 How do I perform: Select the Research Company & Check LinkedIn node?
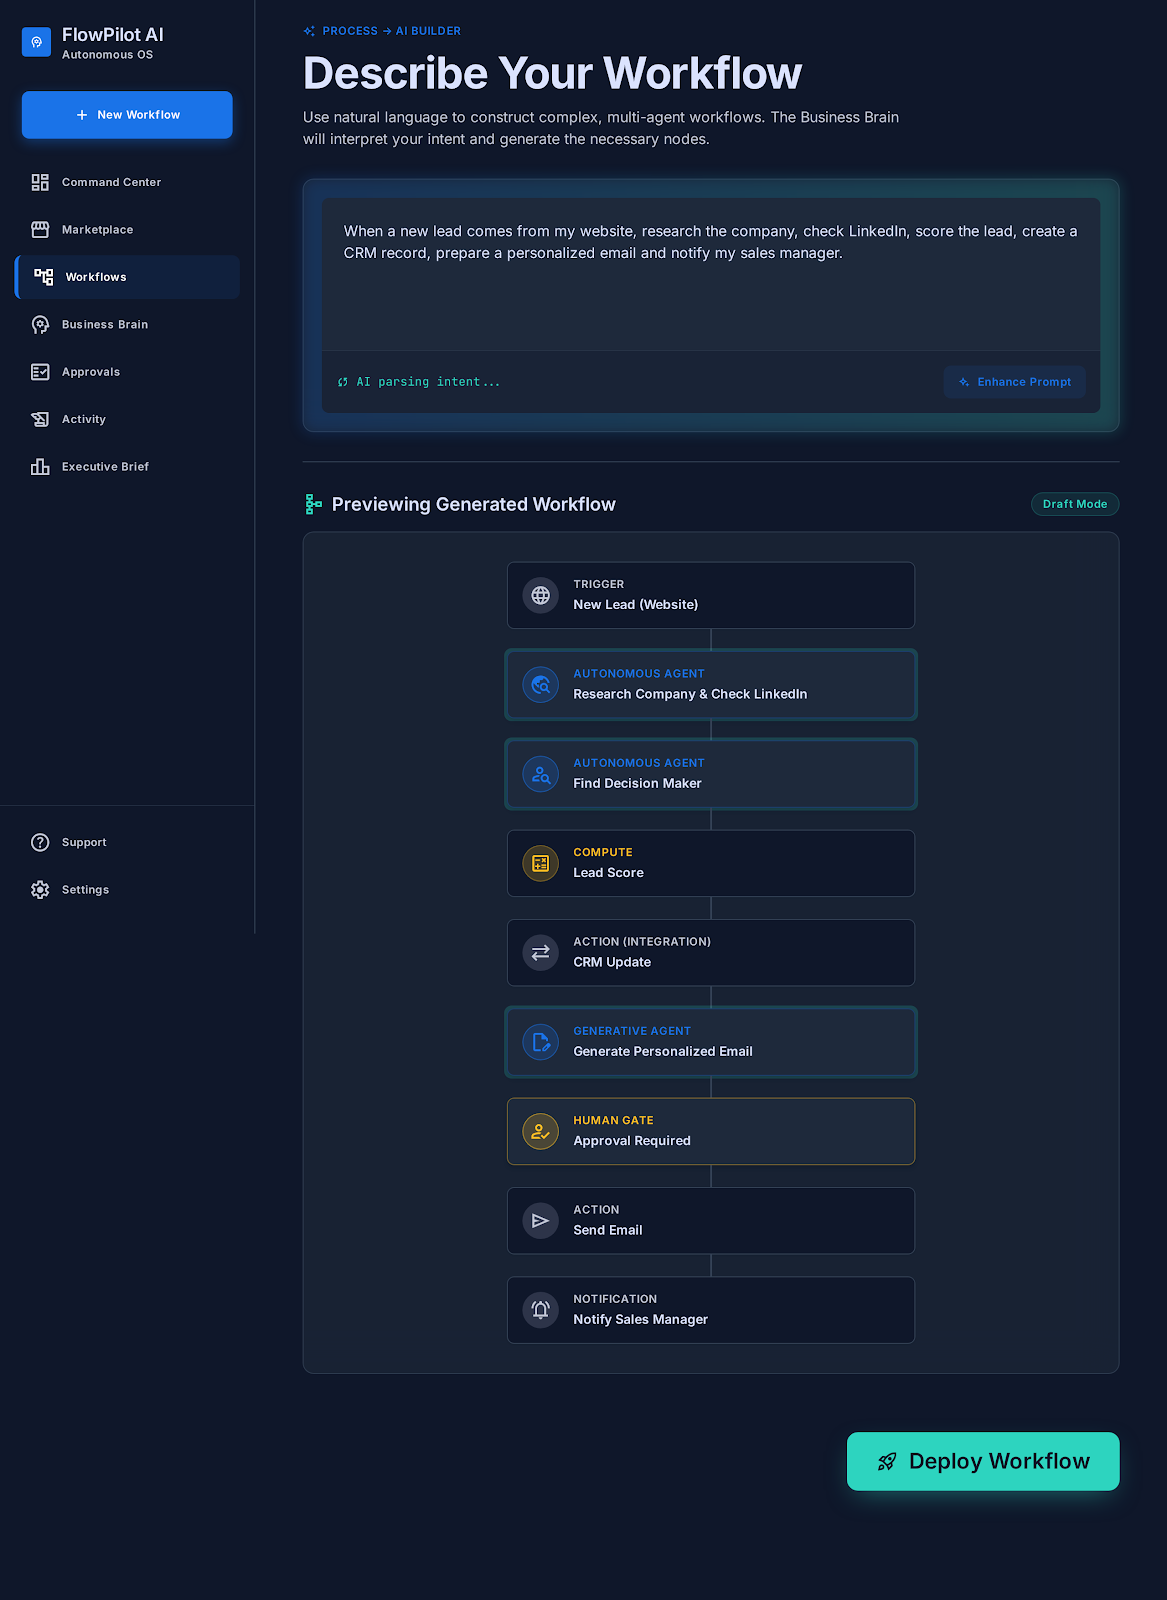[711, 685]
